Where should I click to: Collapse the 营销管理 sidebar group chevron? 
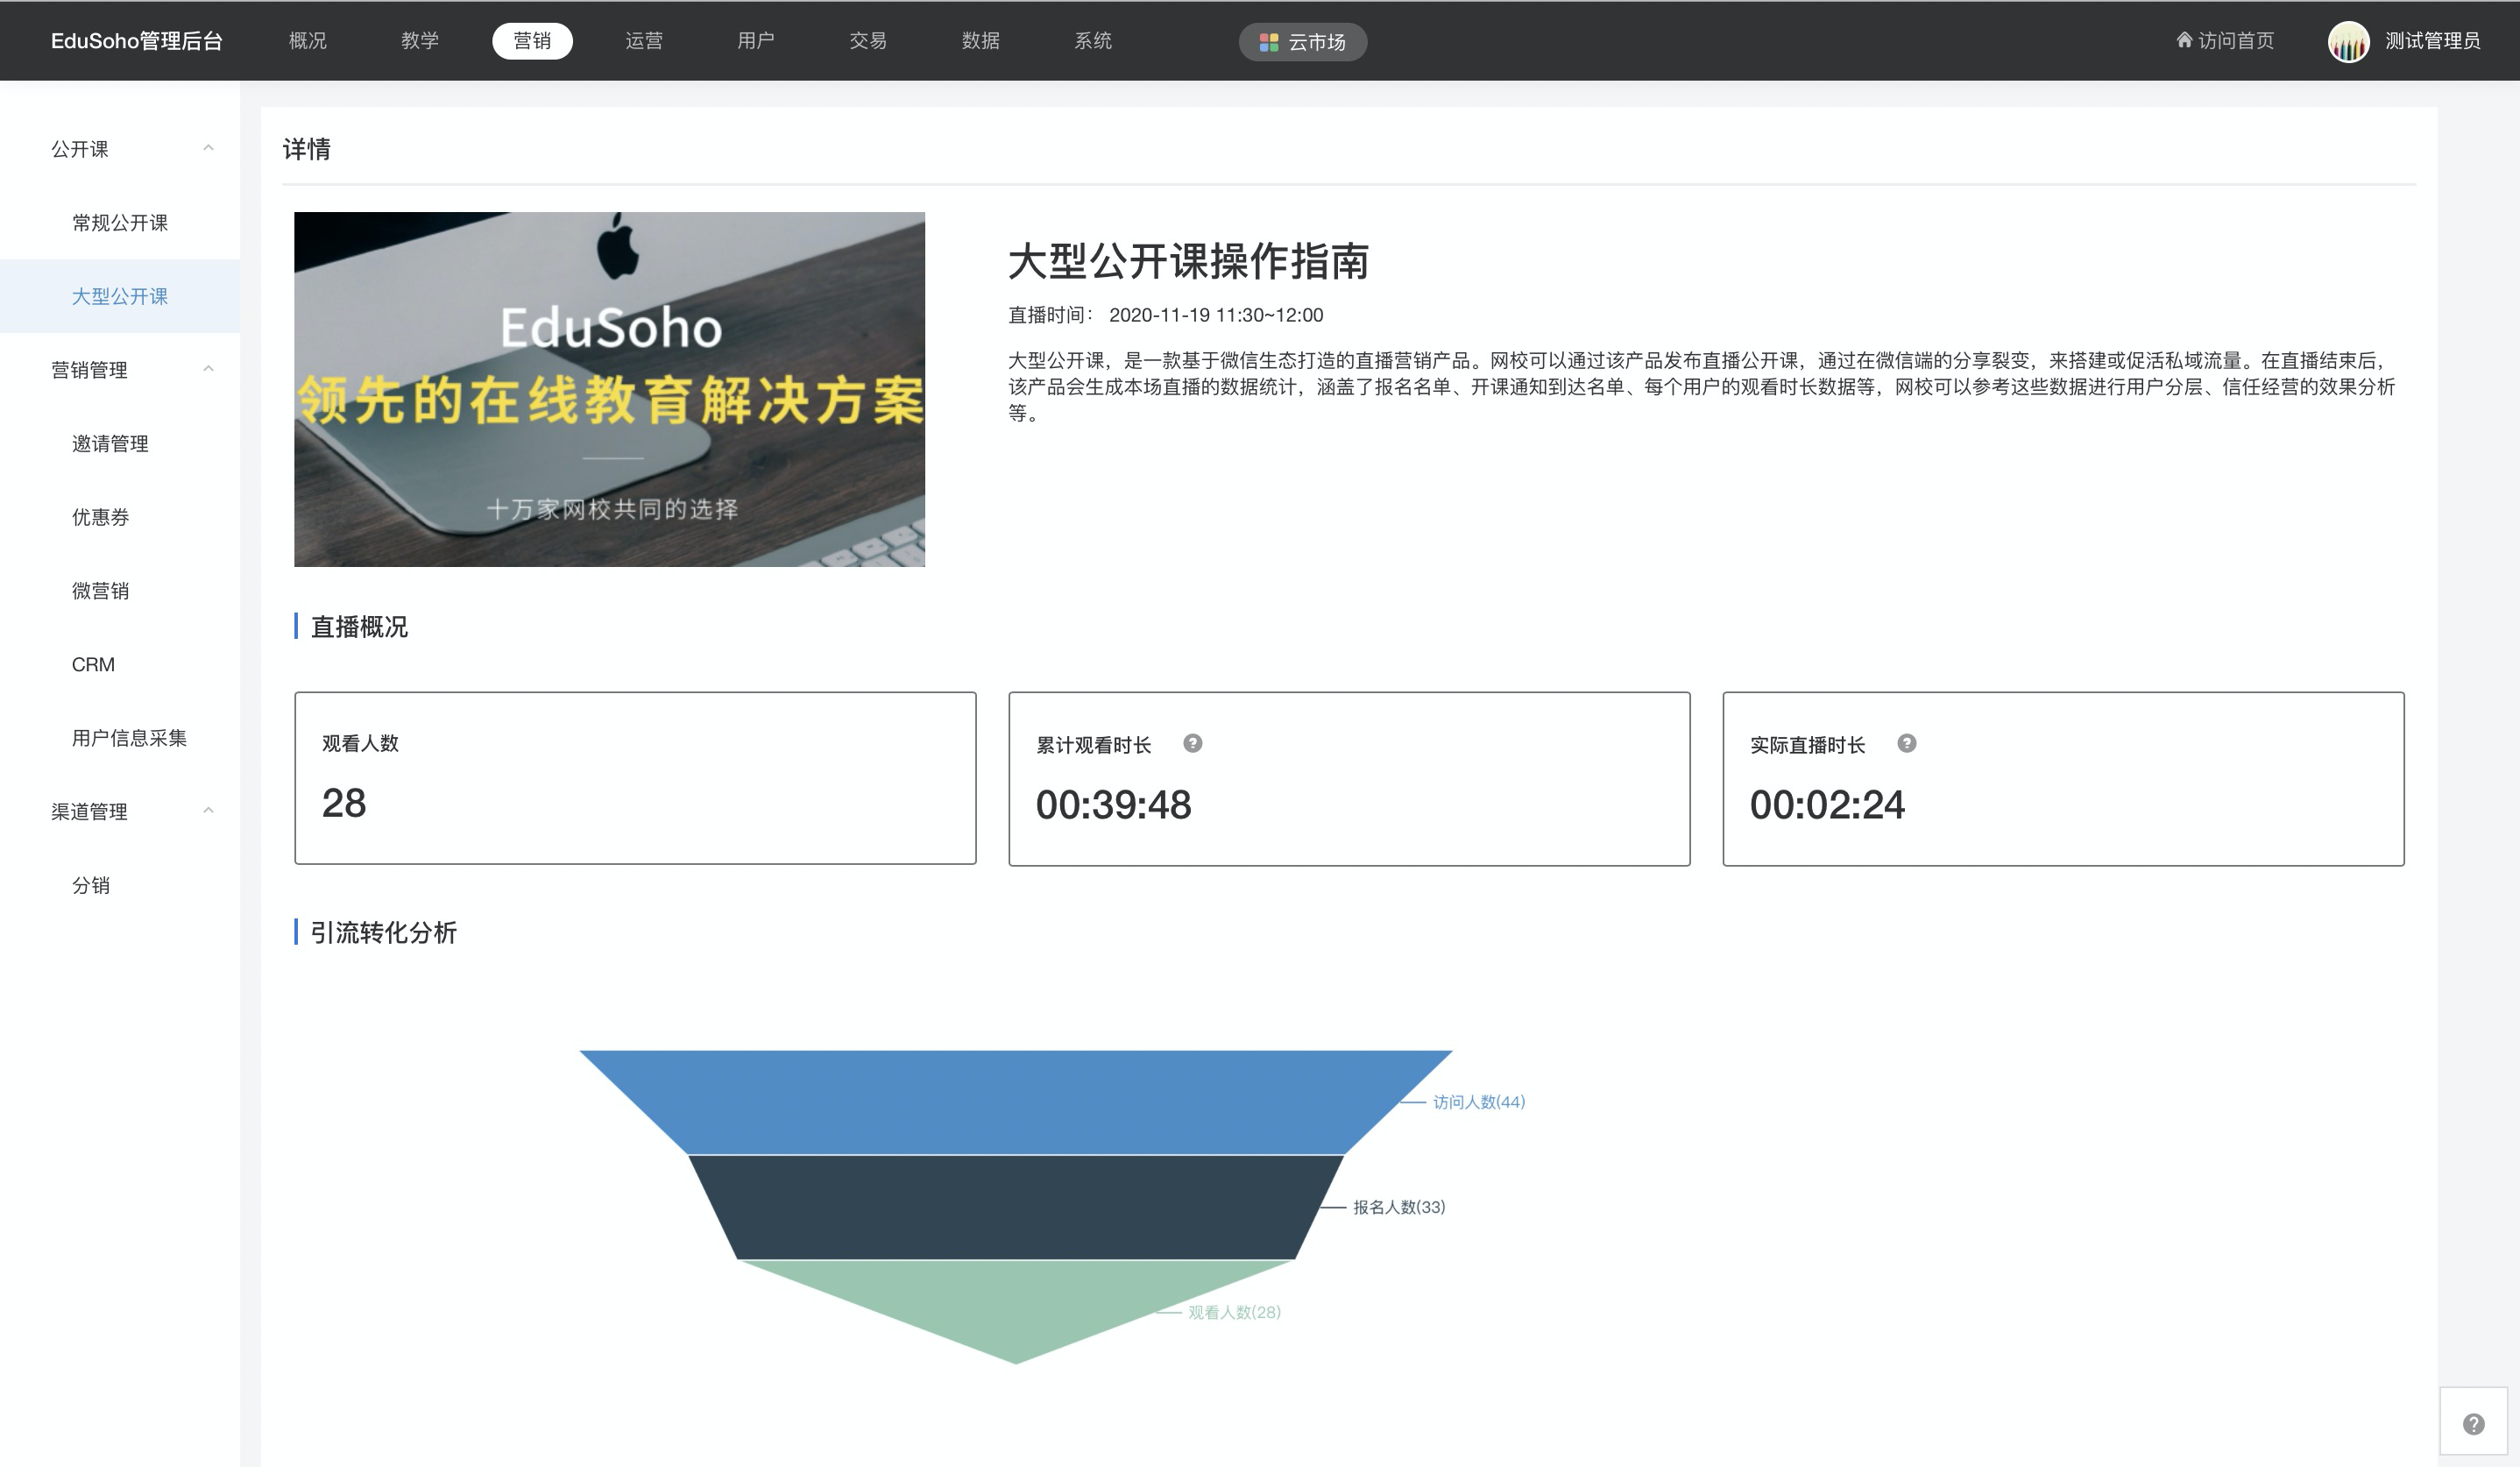pyautogui.click(x=208, y=369)
